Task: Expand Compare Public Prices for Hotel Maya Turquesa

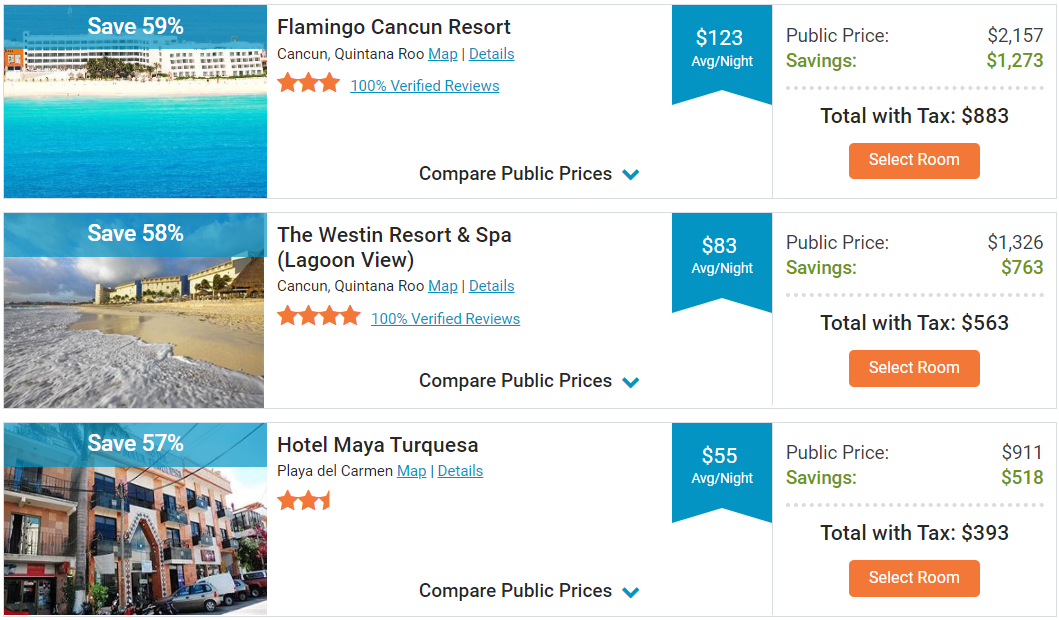Action: [x=529, y=591]
